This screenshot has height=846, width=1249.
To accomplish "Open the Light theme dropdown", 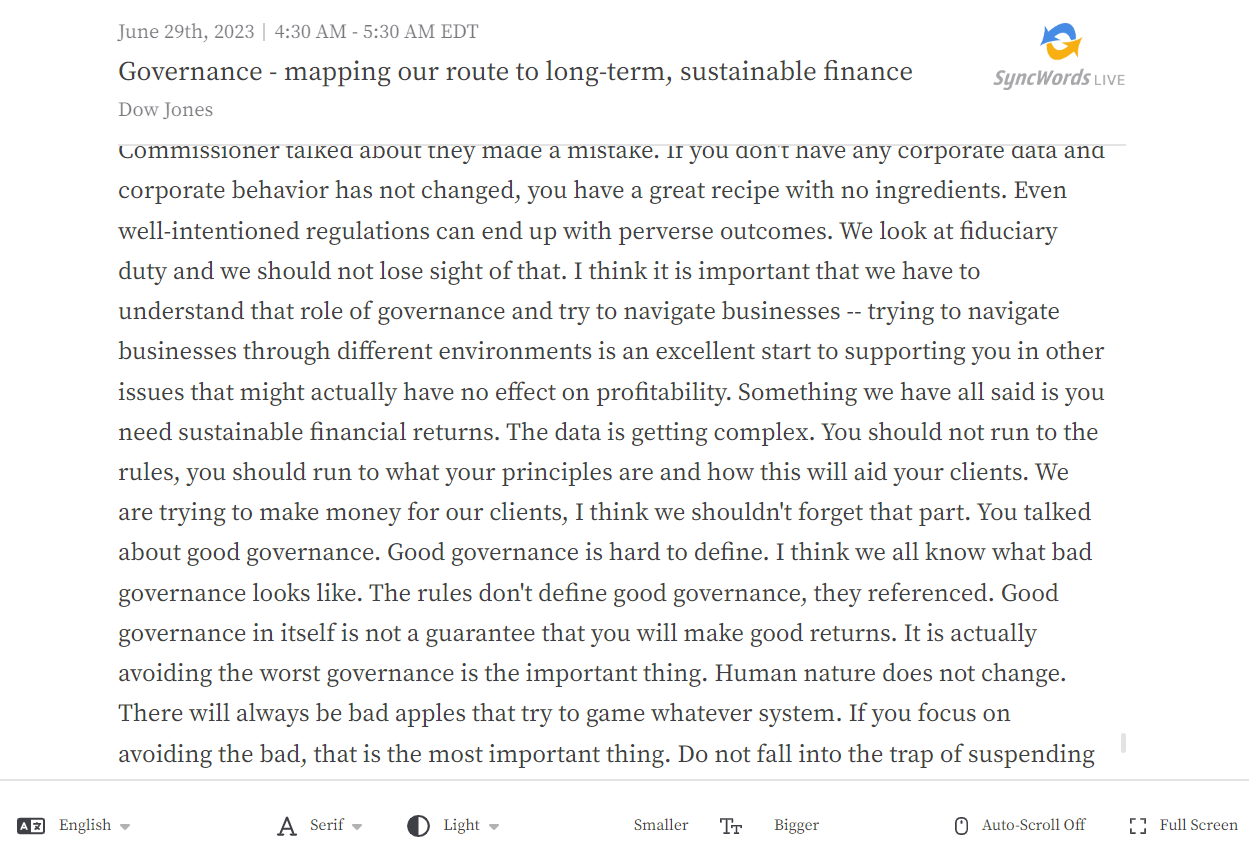I will [453, 826].
